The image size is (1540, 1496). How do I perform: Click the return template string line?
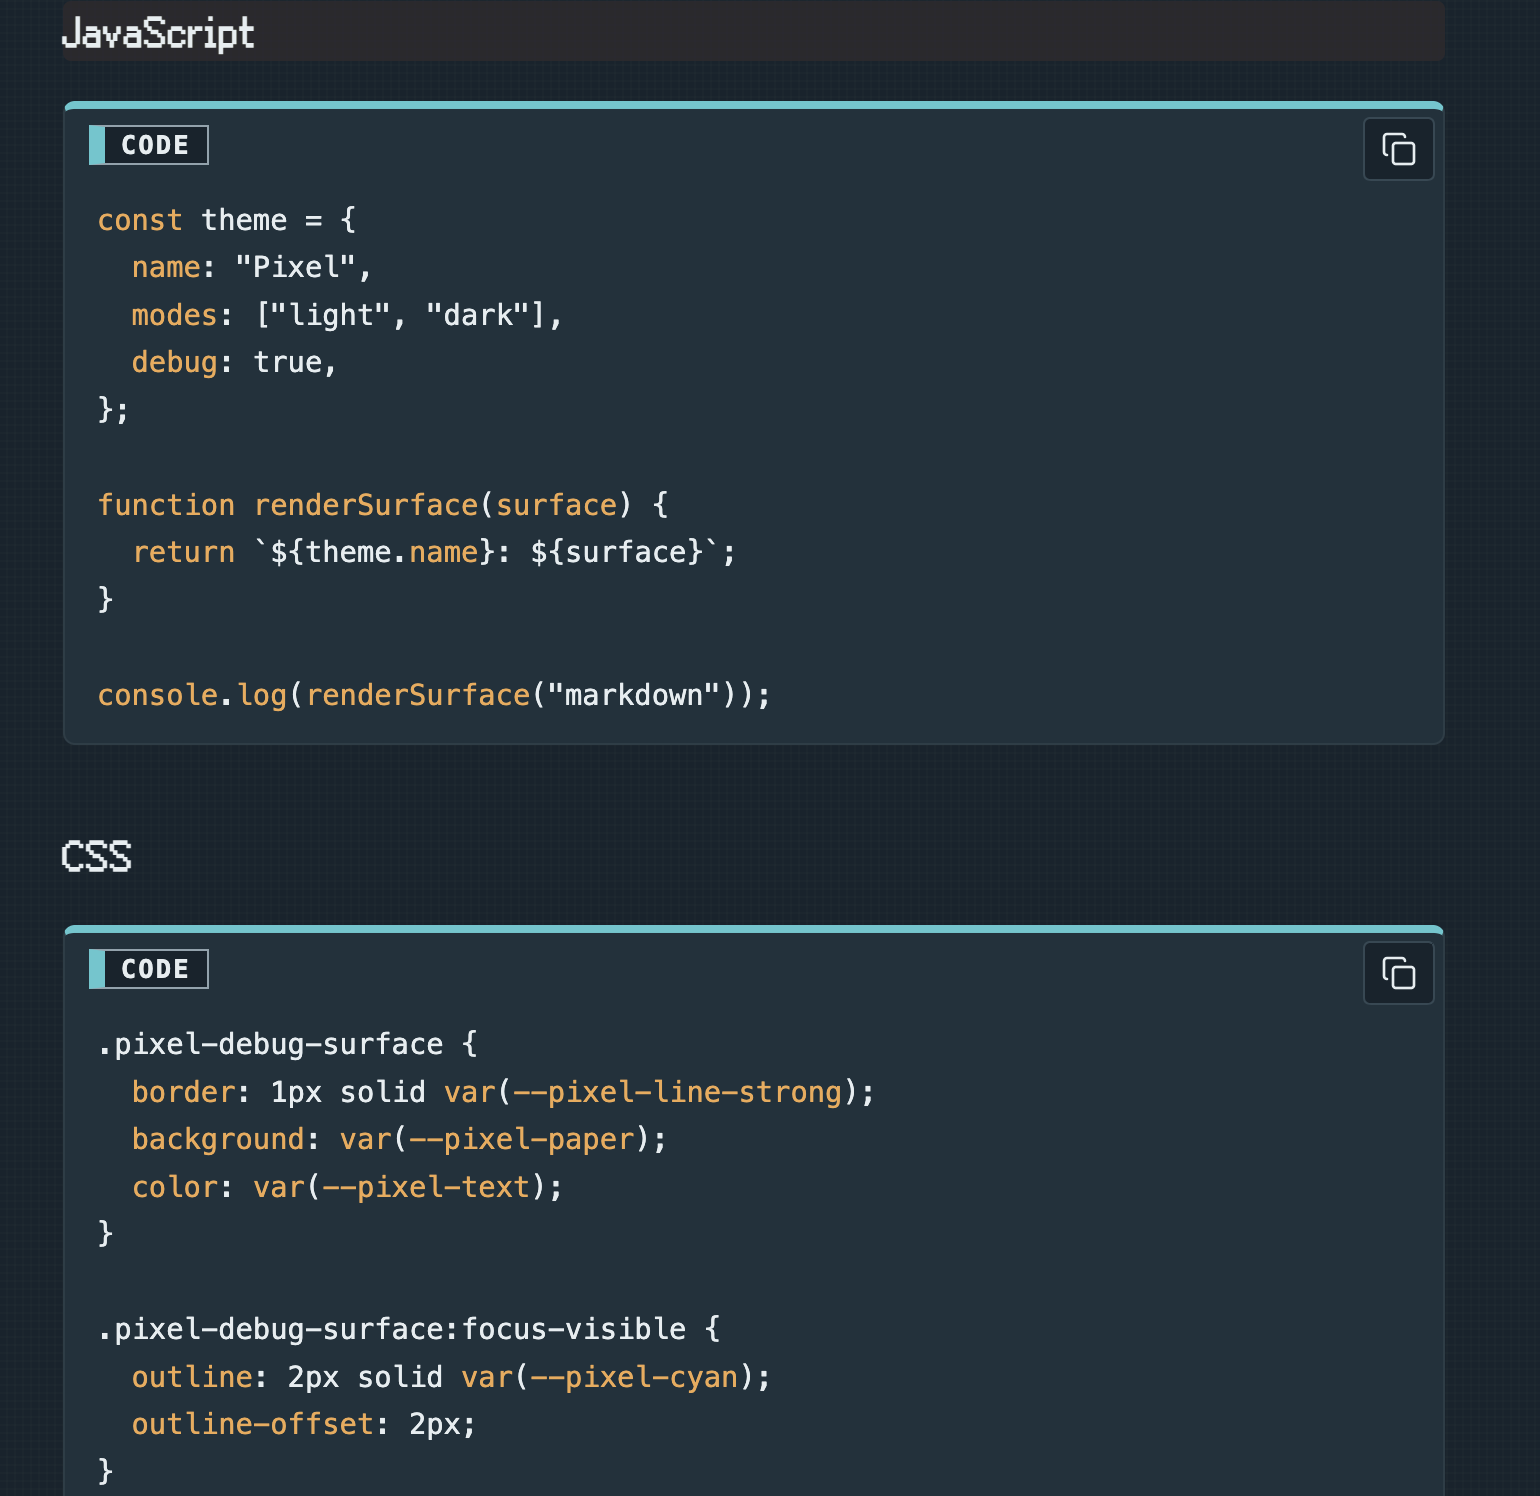coord(434,552)
